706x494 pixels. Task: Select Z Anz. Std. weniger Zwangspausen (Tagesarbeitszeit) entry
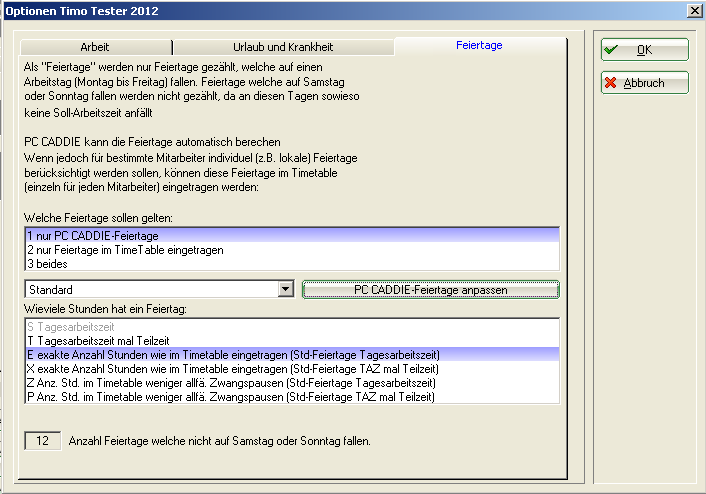point(292,383)
